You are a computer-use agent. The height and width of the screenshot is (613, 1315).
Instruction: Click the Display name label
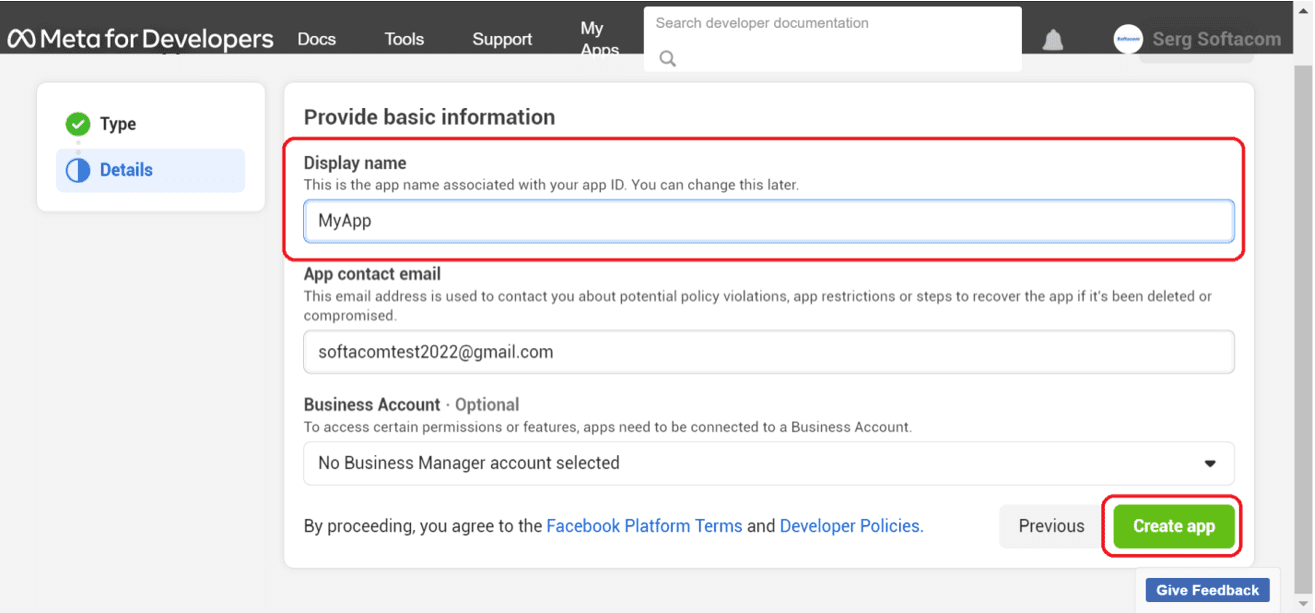click(x=355, y=163)
